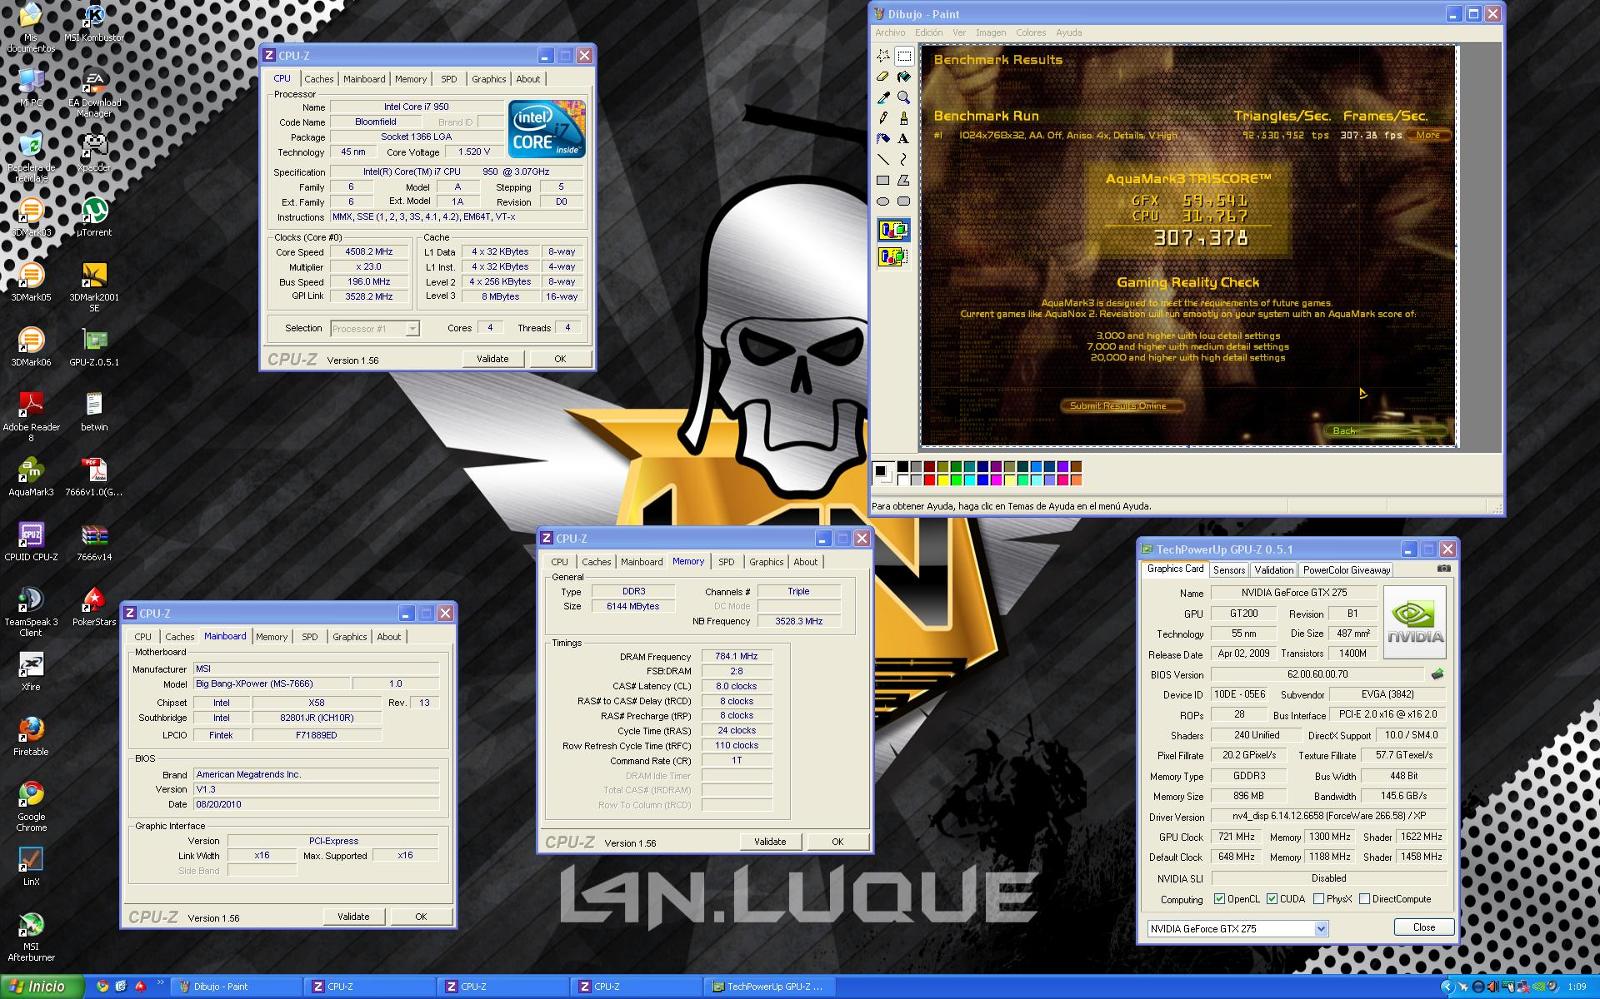Open the Processor Selection dropdown in CPU-Z
Viewport: 1600px width, 999px height.
tap(411, 329)
